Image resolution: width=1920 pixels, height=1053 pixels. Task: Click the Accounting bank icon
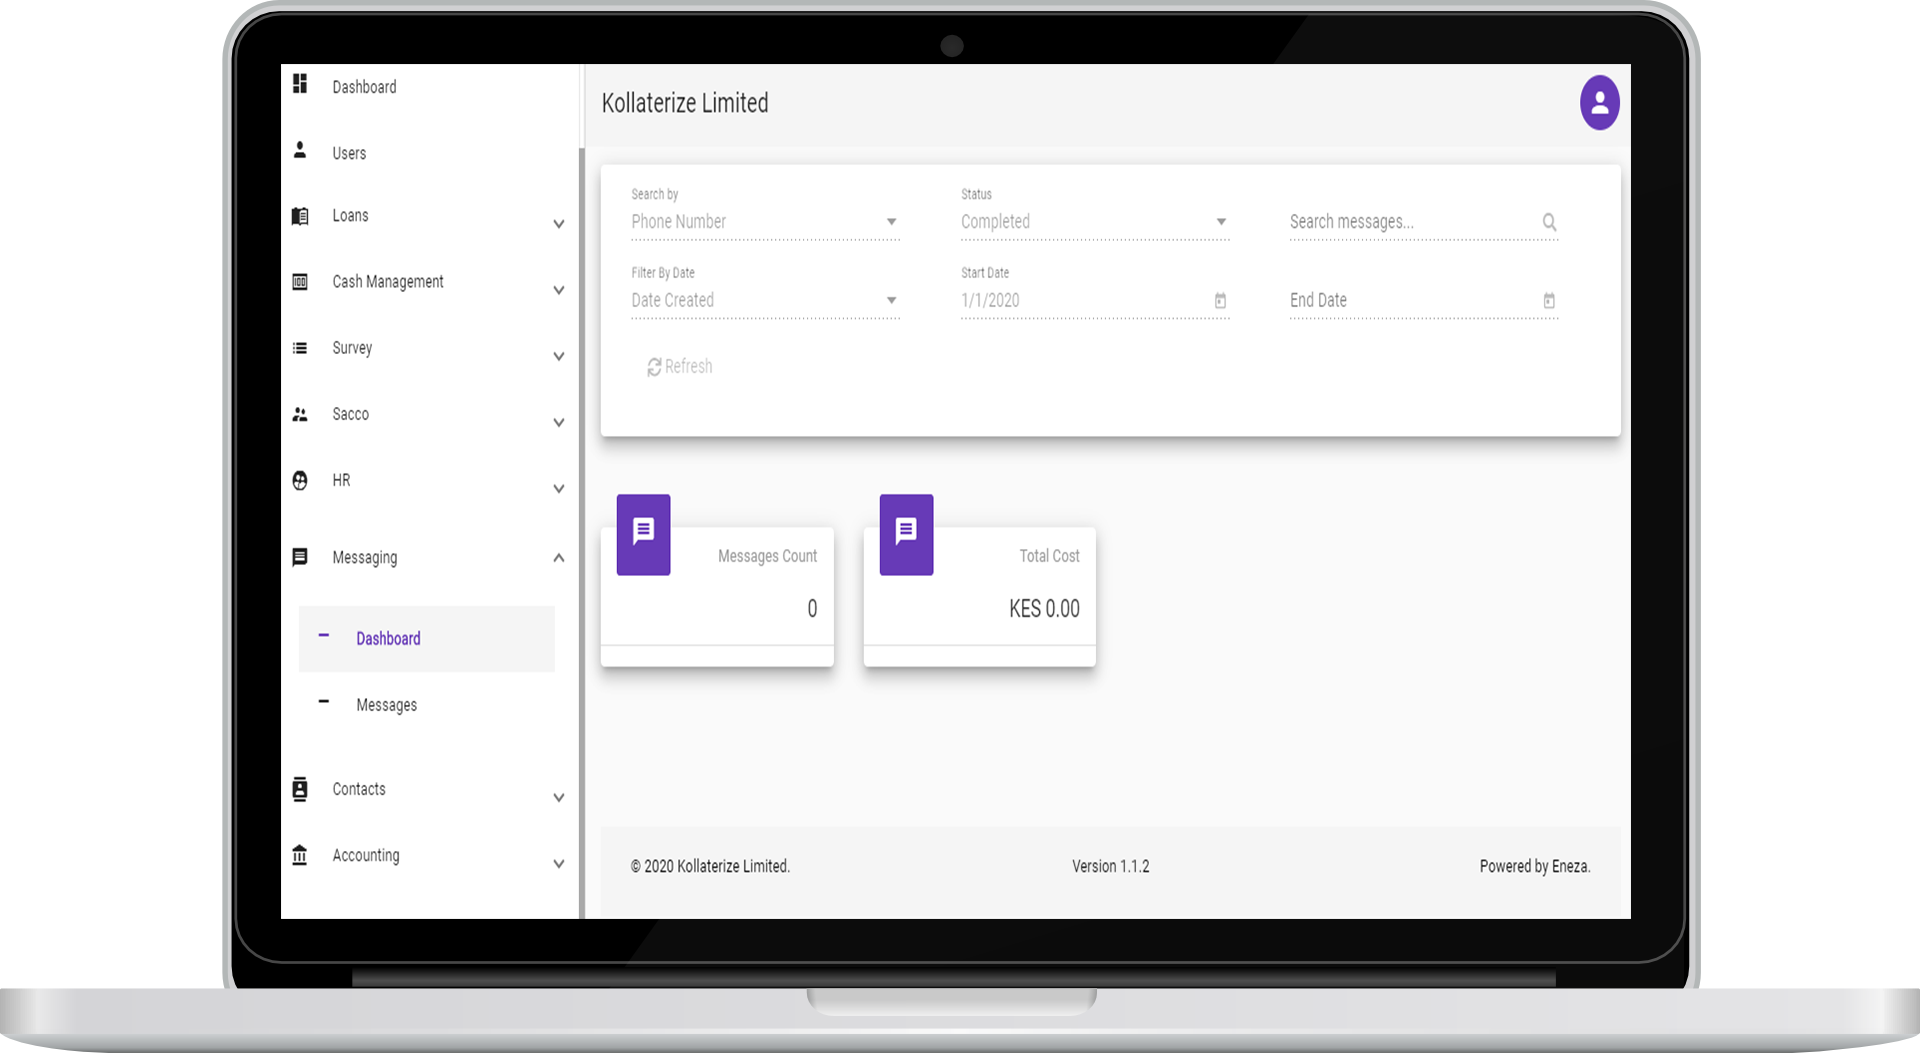point(299,855)
